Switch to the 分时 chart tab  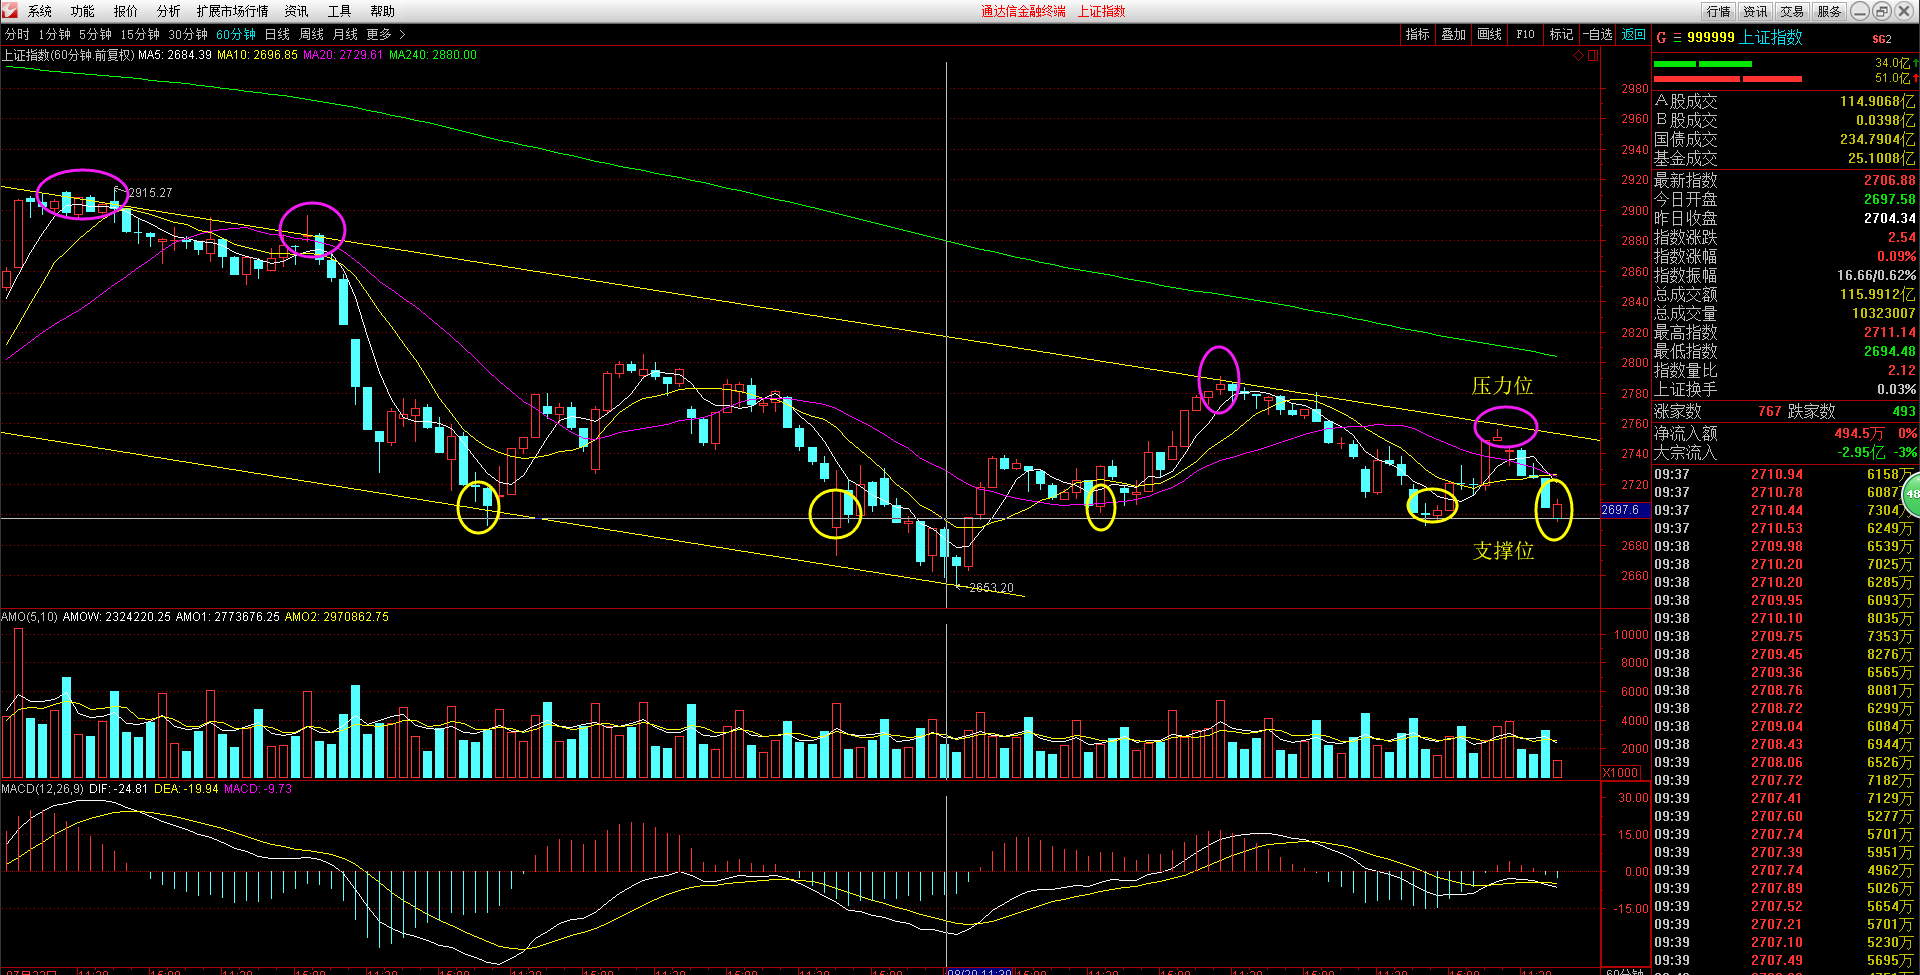[17, 35]
